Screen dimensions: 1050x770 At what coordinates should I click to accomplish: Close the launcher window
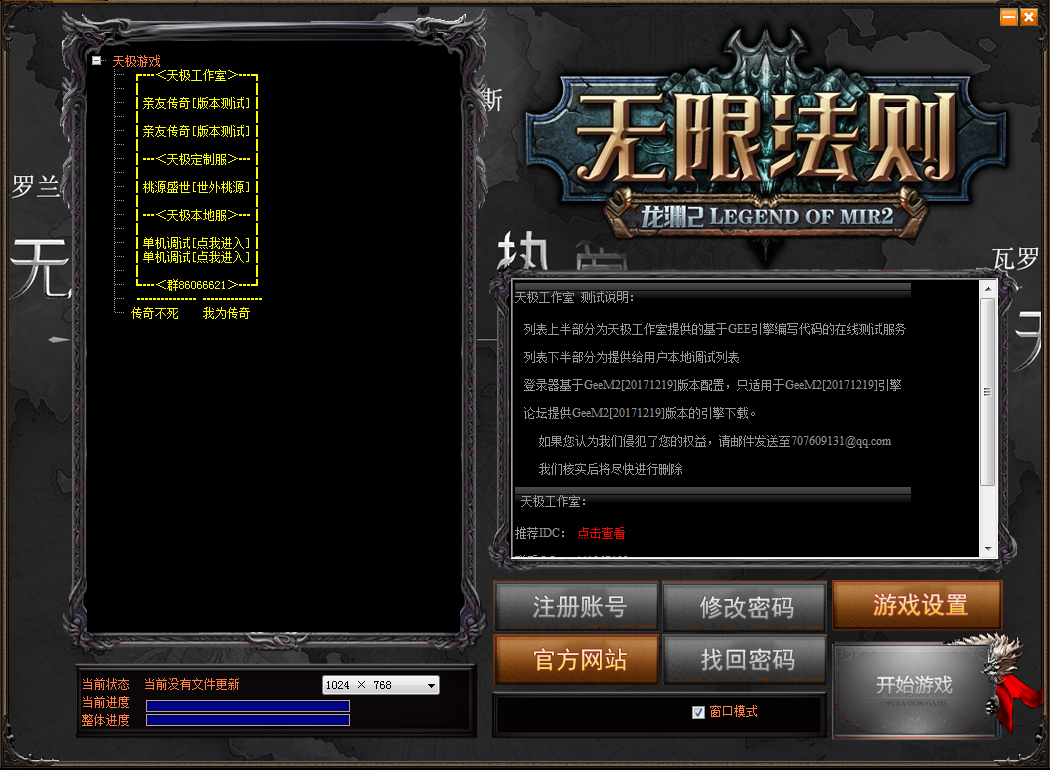[1029, 17]
